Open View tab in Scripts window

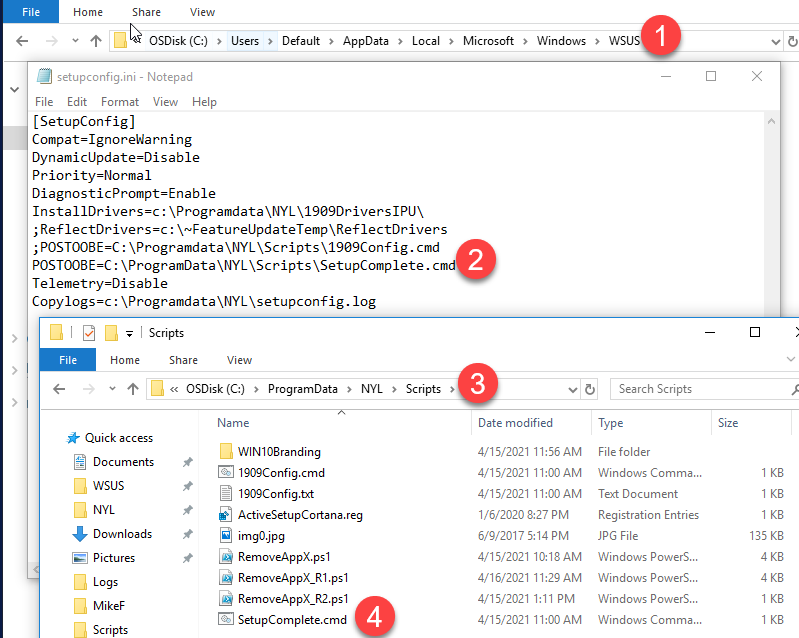coord(239,360)
